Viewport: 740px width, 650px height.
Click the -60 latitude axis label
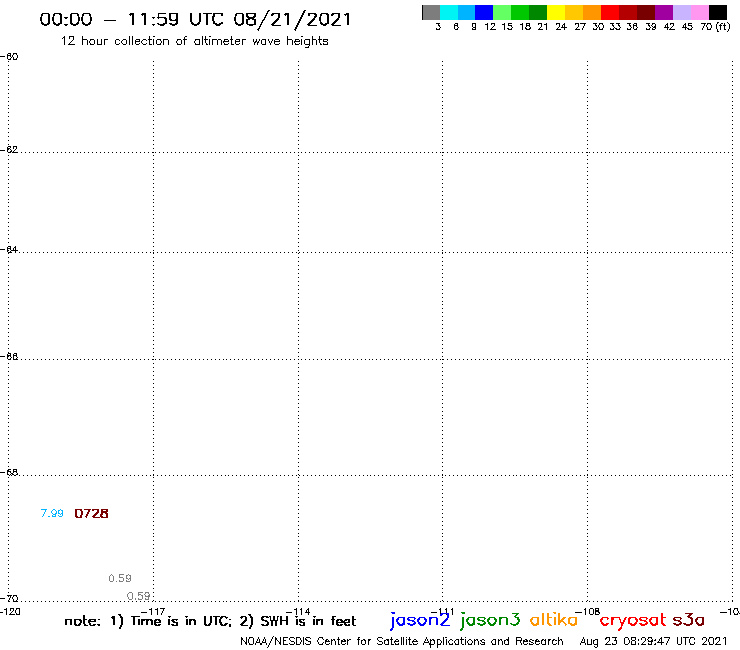point(9,57)
